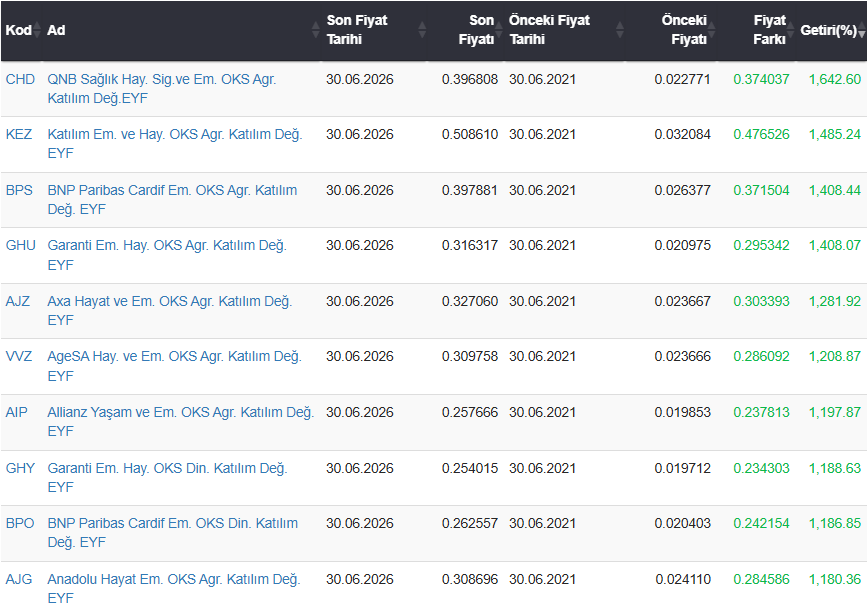Open KEZ fund code link
867x611 pixels.
coord(19,134)
